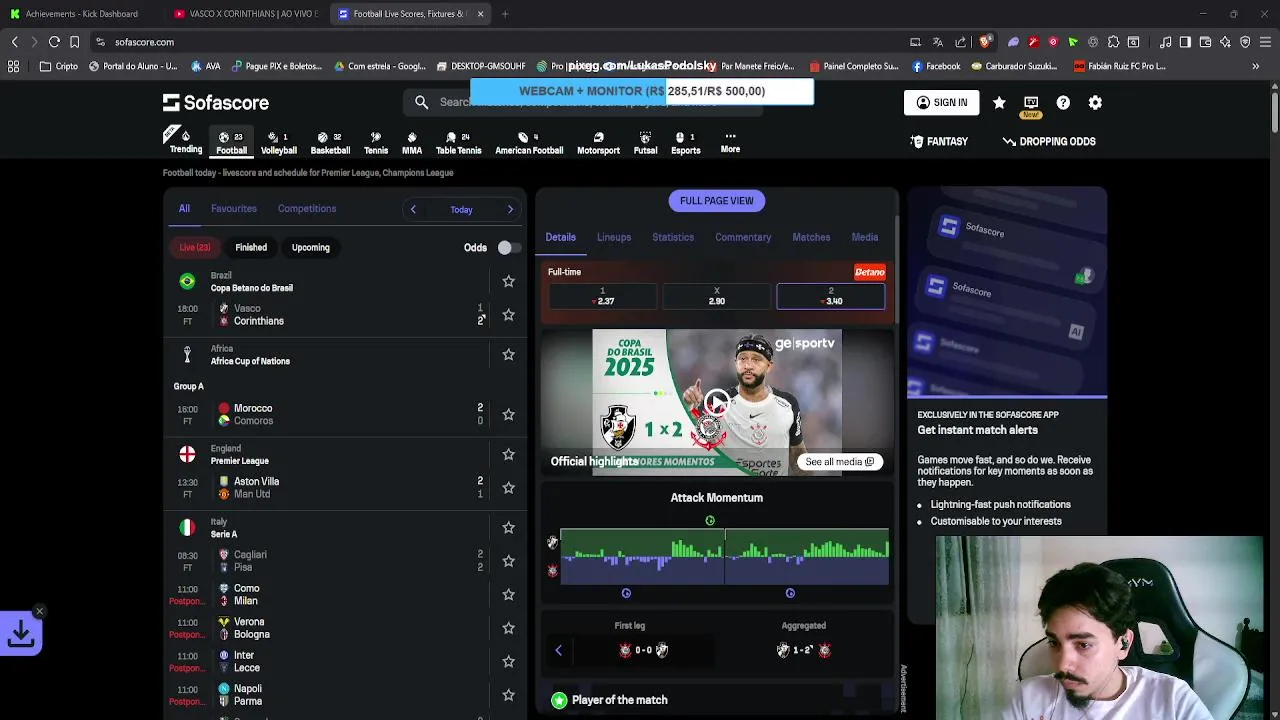Open the bookmarks overflow chevron
This screenshot has height=720, width=1280.
point(1255,66)
